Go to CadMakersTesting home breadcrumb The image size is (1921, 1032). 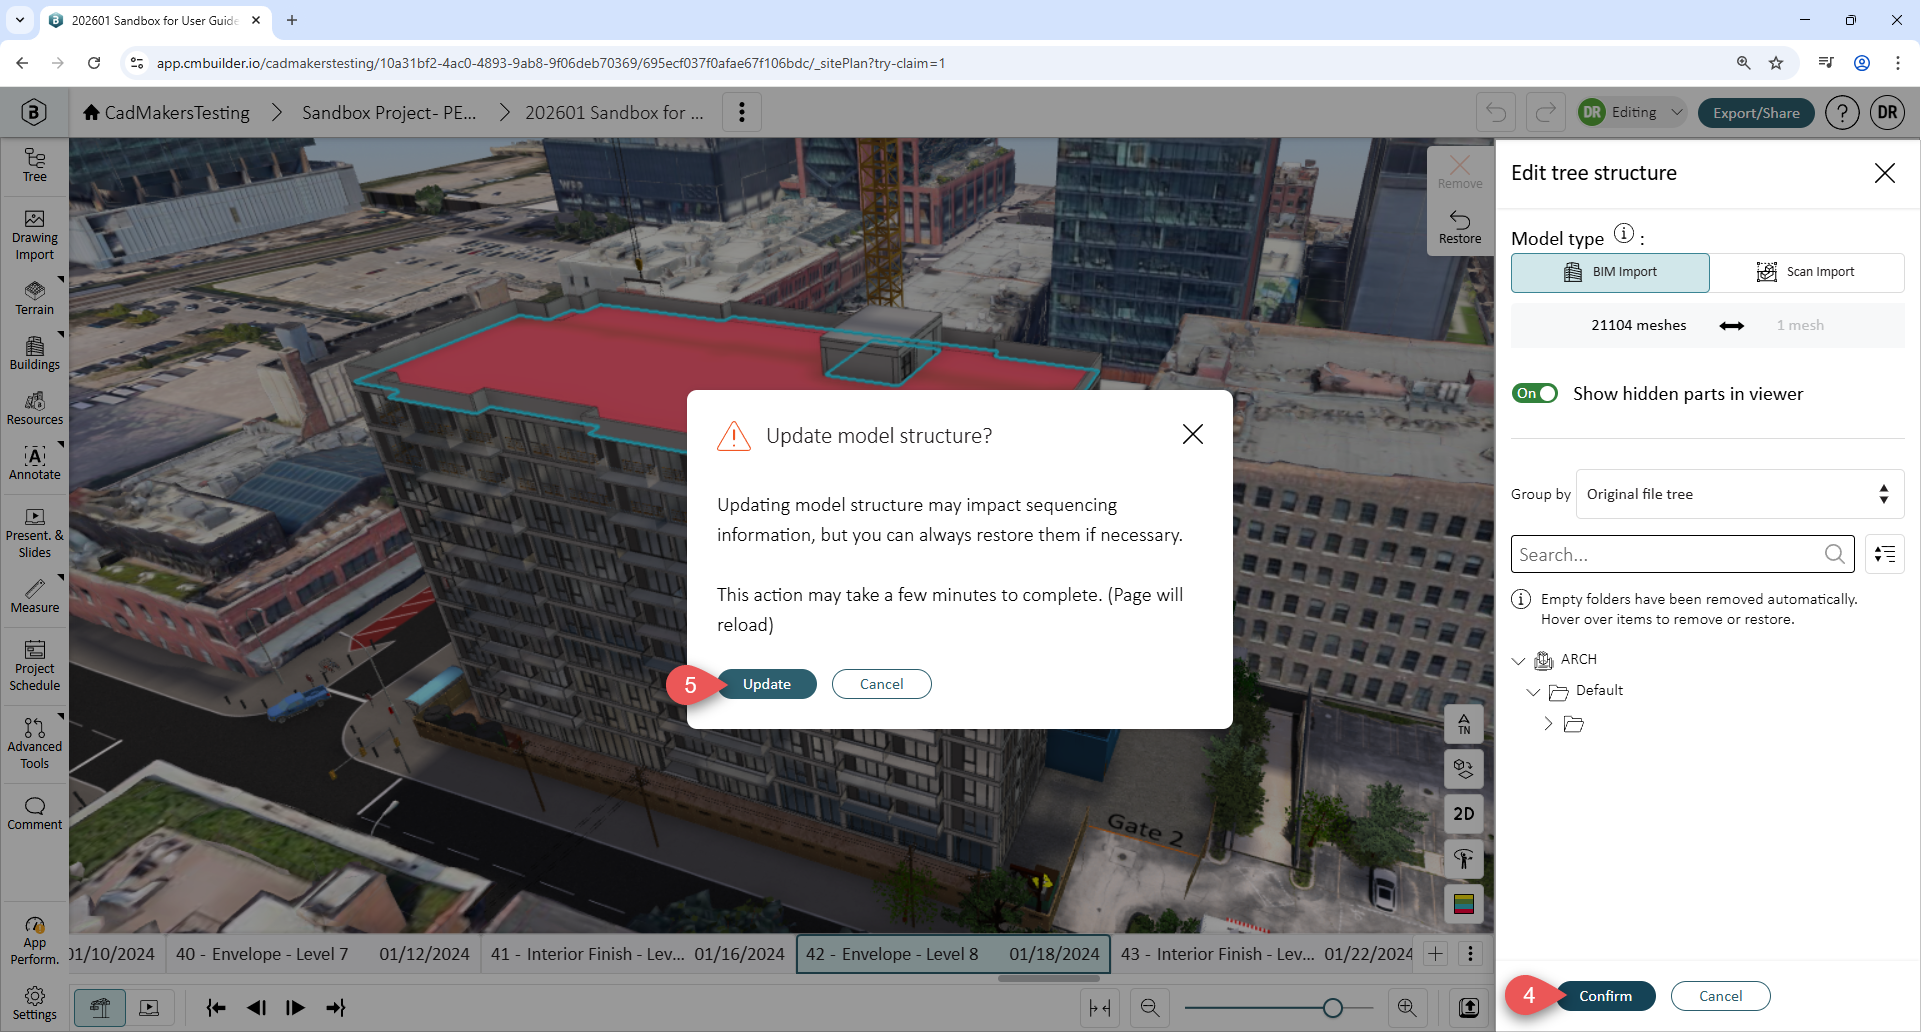pyautogui.click(x=166, y=113)
